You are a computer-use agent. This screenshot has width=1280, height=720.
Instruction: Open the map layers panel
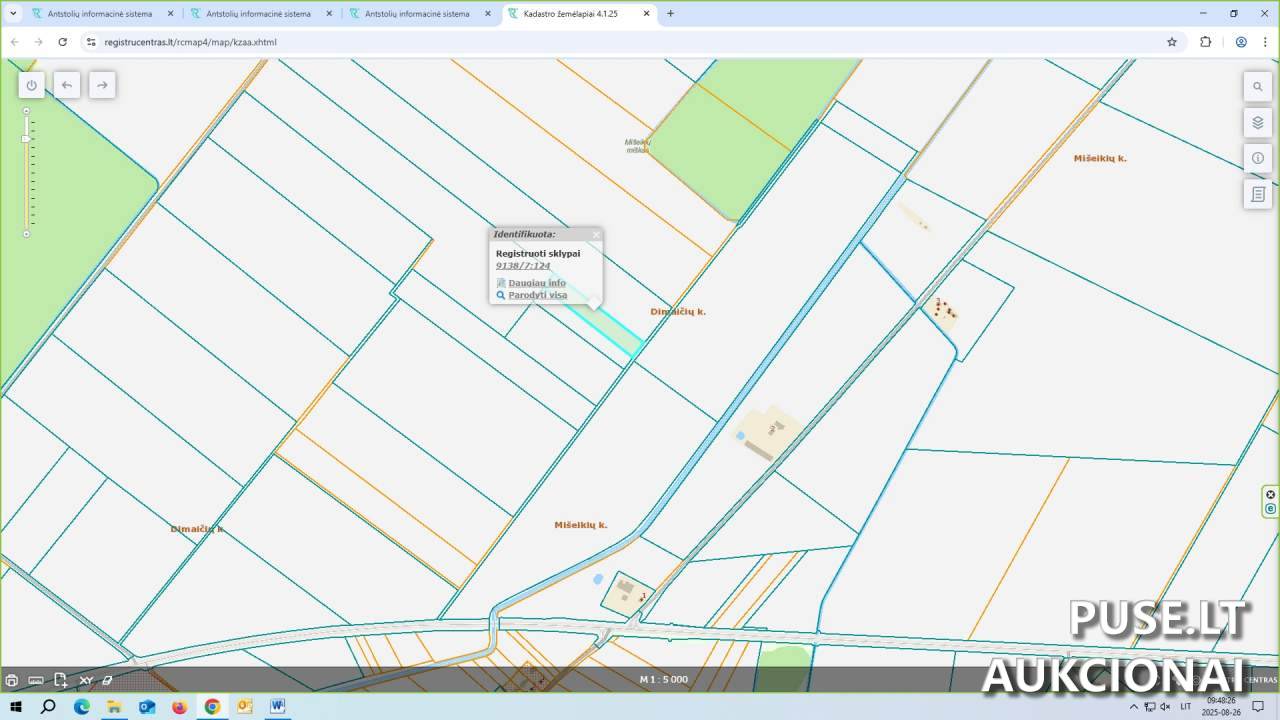pos(1258,123)
